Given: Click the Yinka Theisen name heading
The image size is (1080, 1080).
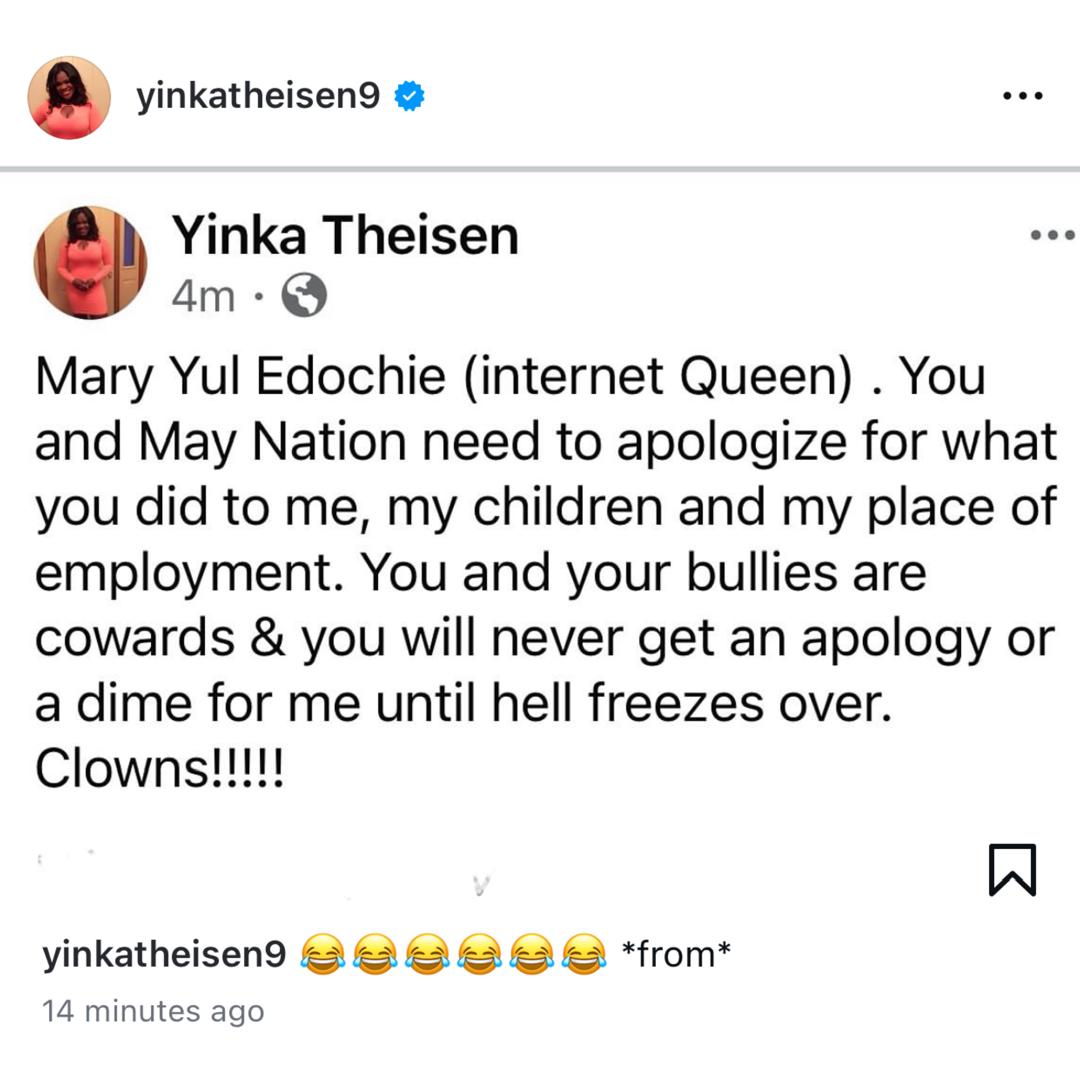Looking at the screenshot, I should point(344,236).
